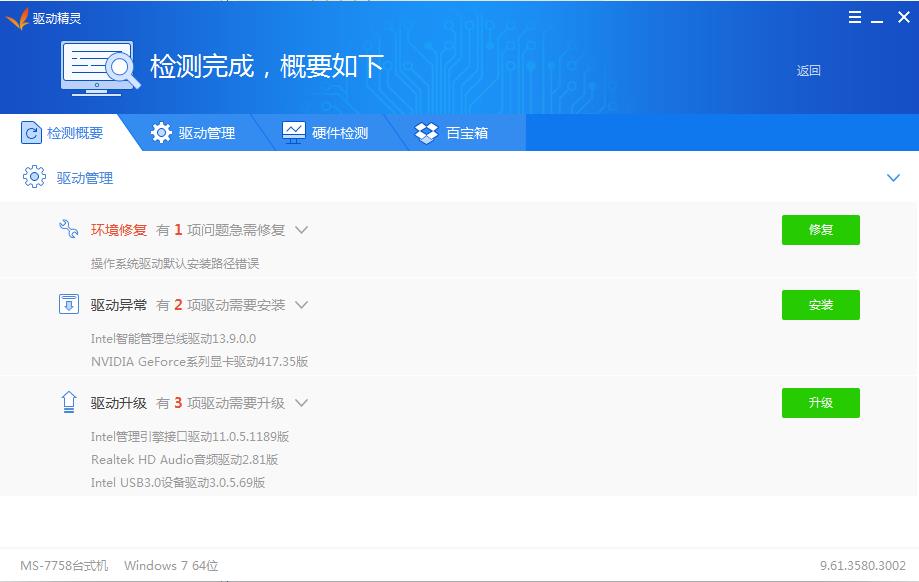
Task: Expand the 驱动升级 chevron arrow
Action: (301, 403)
